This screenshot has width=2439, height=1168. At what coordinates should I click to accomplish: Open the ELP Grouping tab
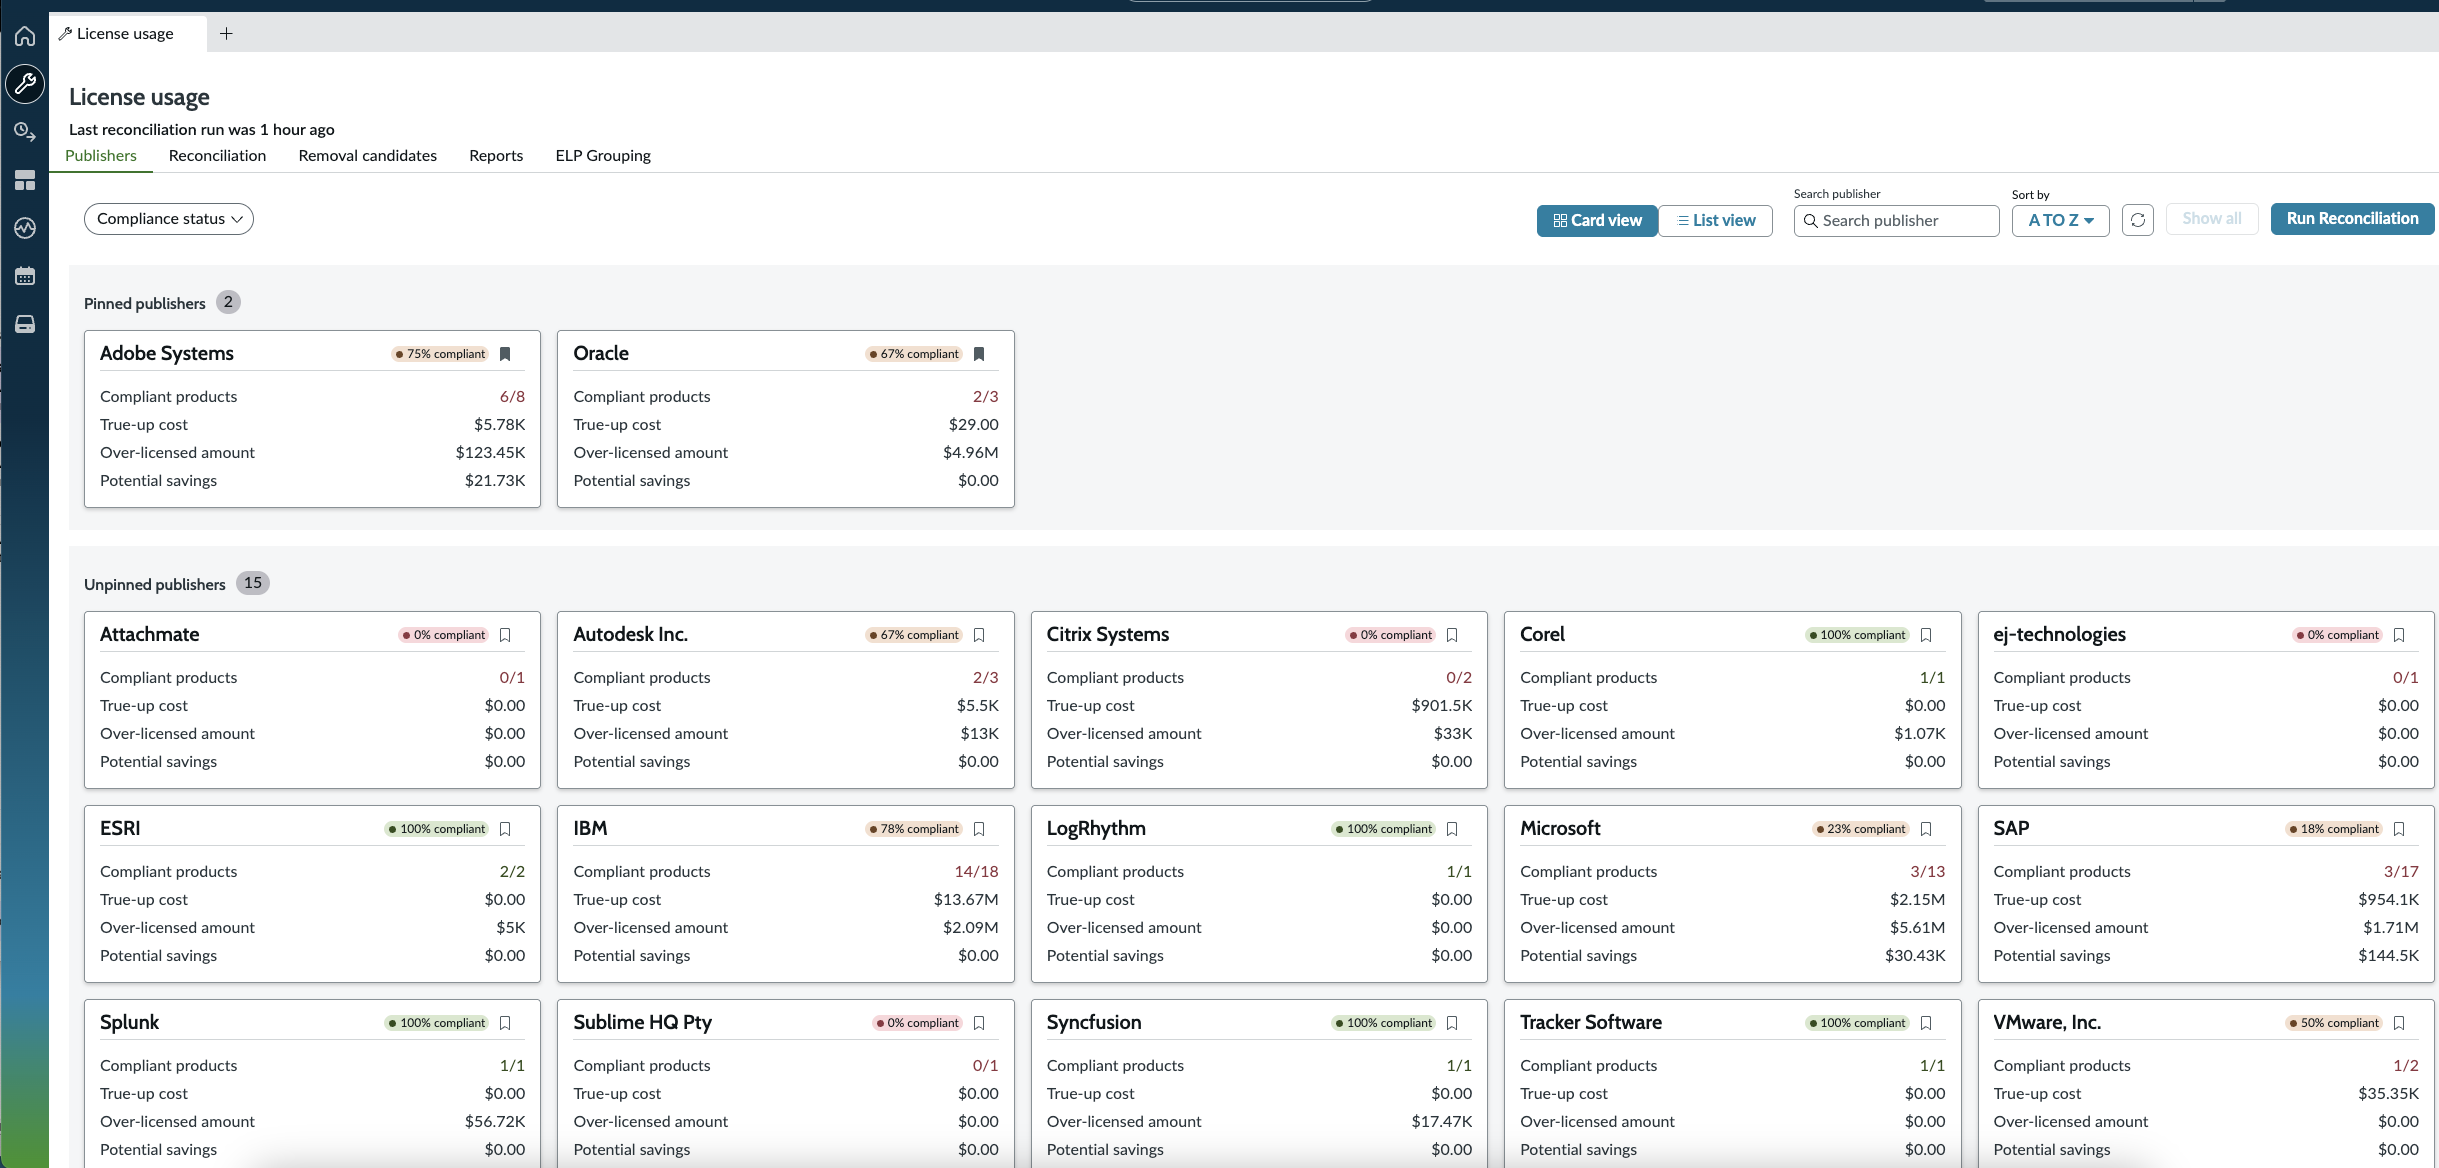(x=603, y=156)
